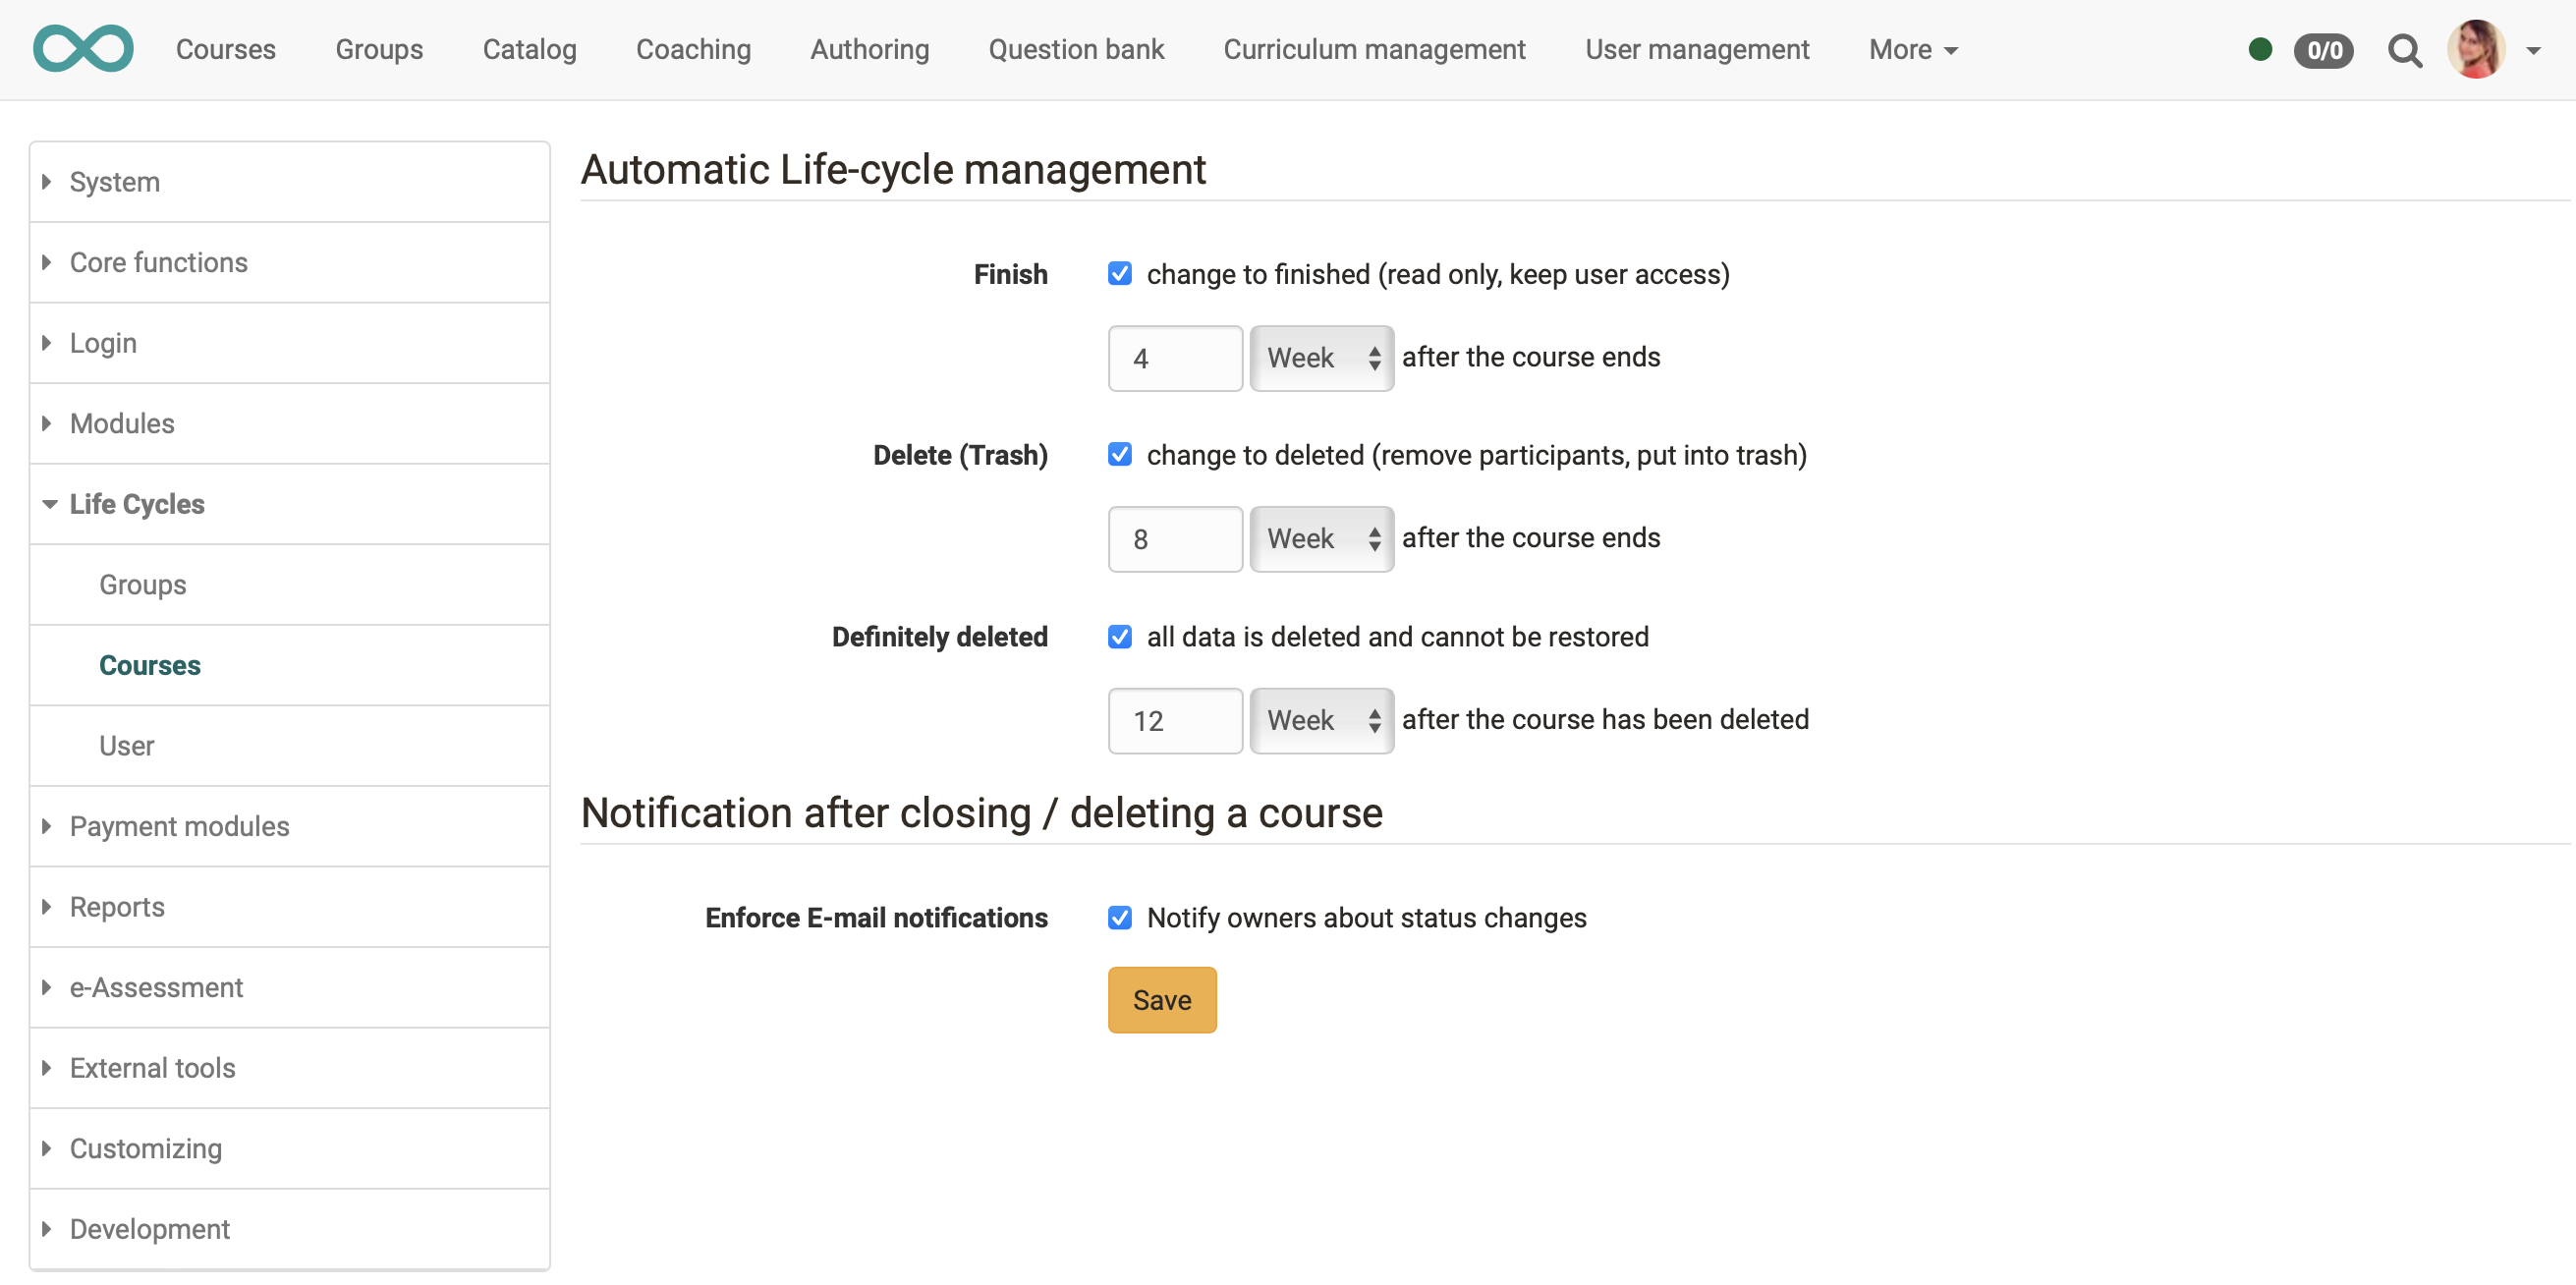Open the Week dropdown for Definitely deleted
This screenshot has height=1285, width=2576.
1322,720
